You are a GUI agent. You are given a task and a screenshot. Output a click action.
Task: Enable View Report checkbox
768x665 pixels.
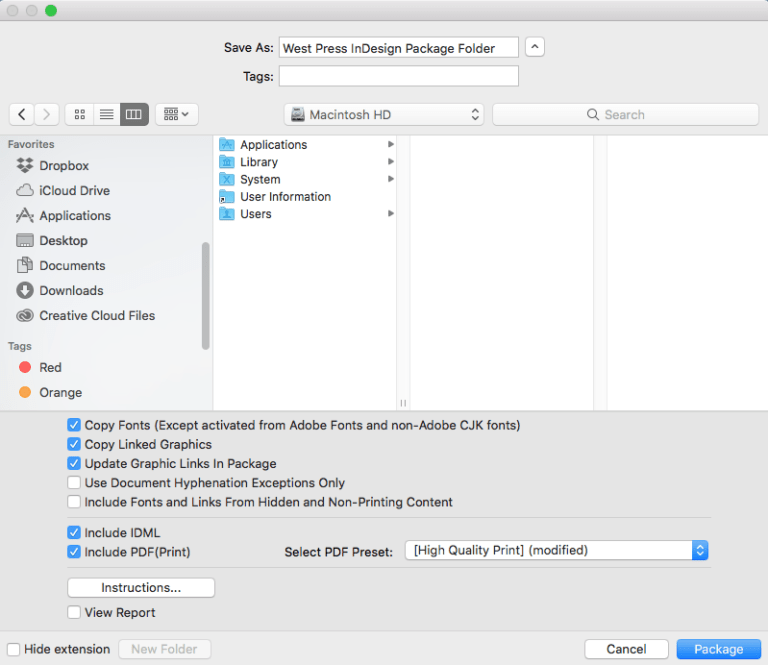click(74, 612)
